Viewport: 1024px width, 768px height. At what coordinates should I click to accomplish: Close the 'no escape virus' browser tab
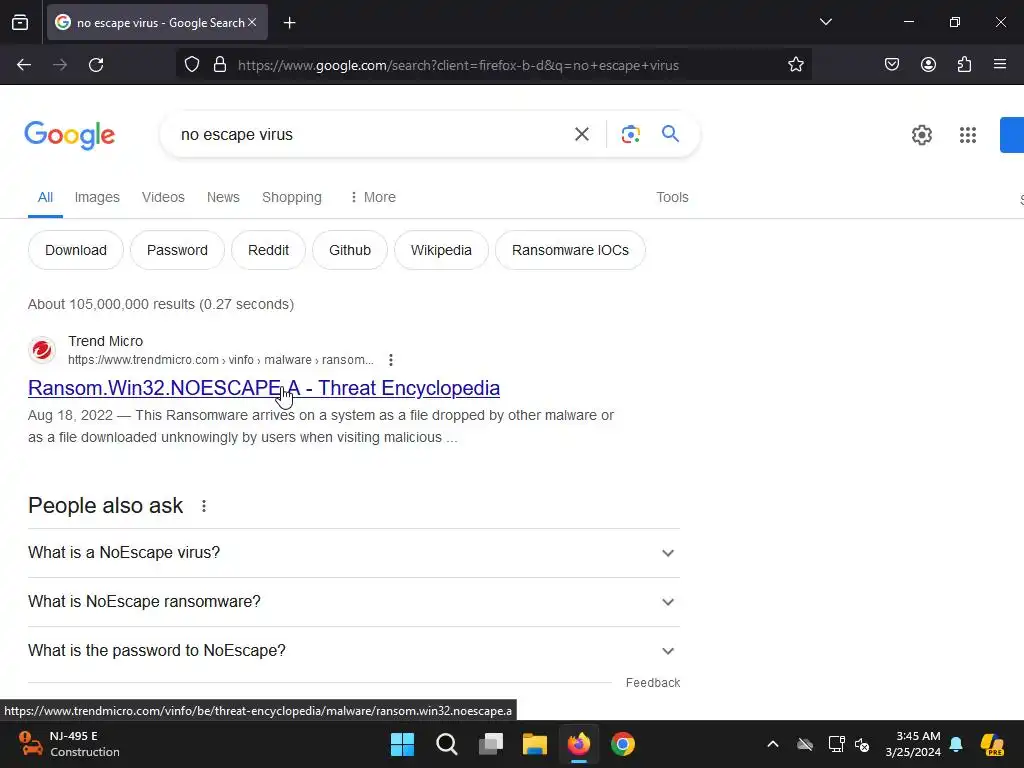252,22
